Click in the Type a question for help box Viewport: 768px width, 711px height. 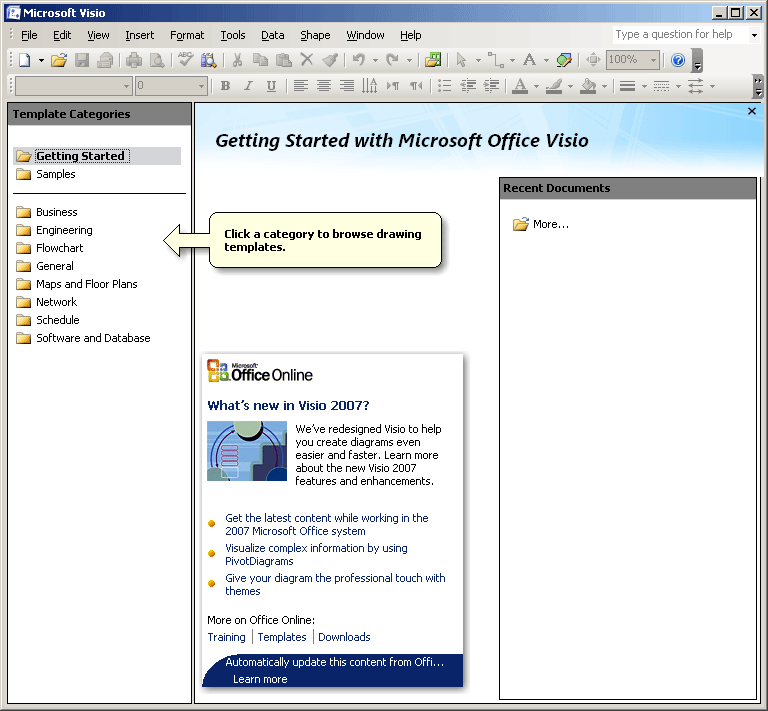point(680,34)
